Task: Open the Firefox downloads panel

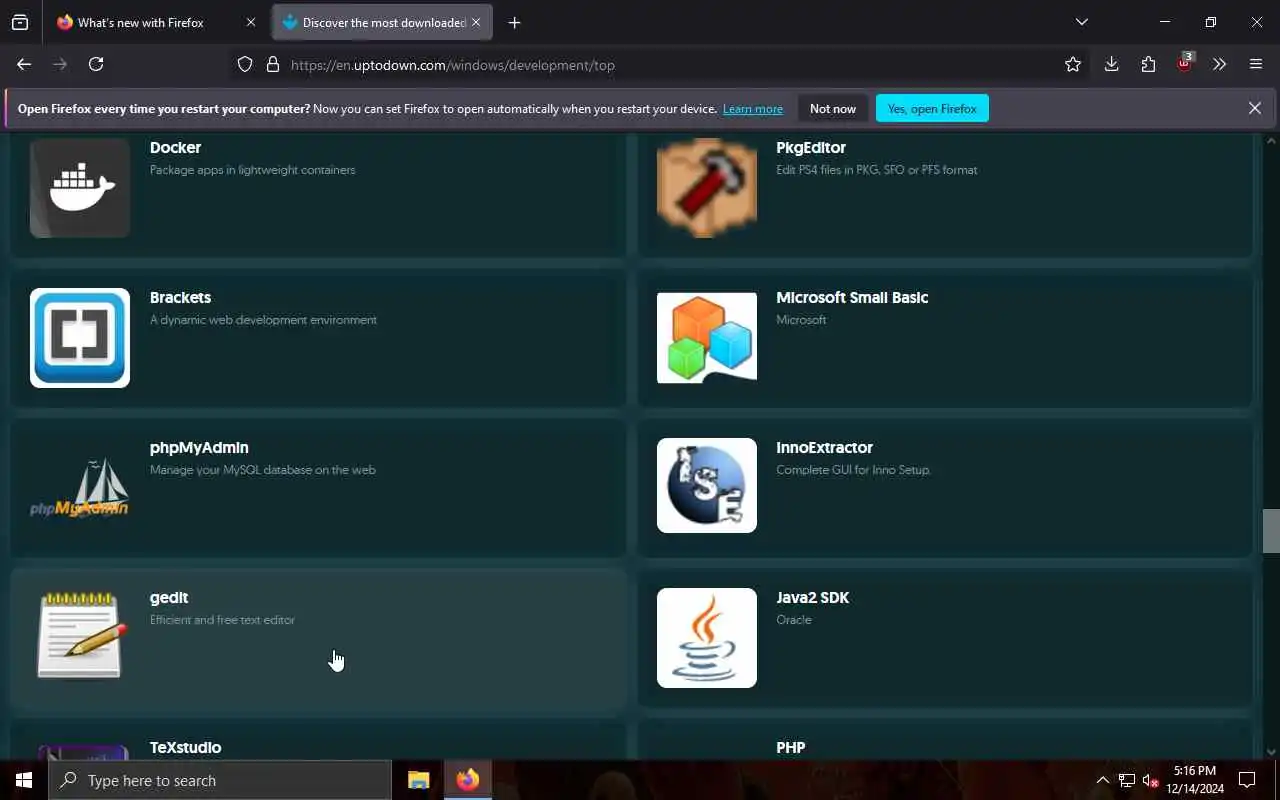Action: tap(1111, 64)
